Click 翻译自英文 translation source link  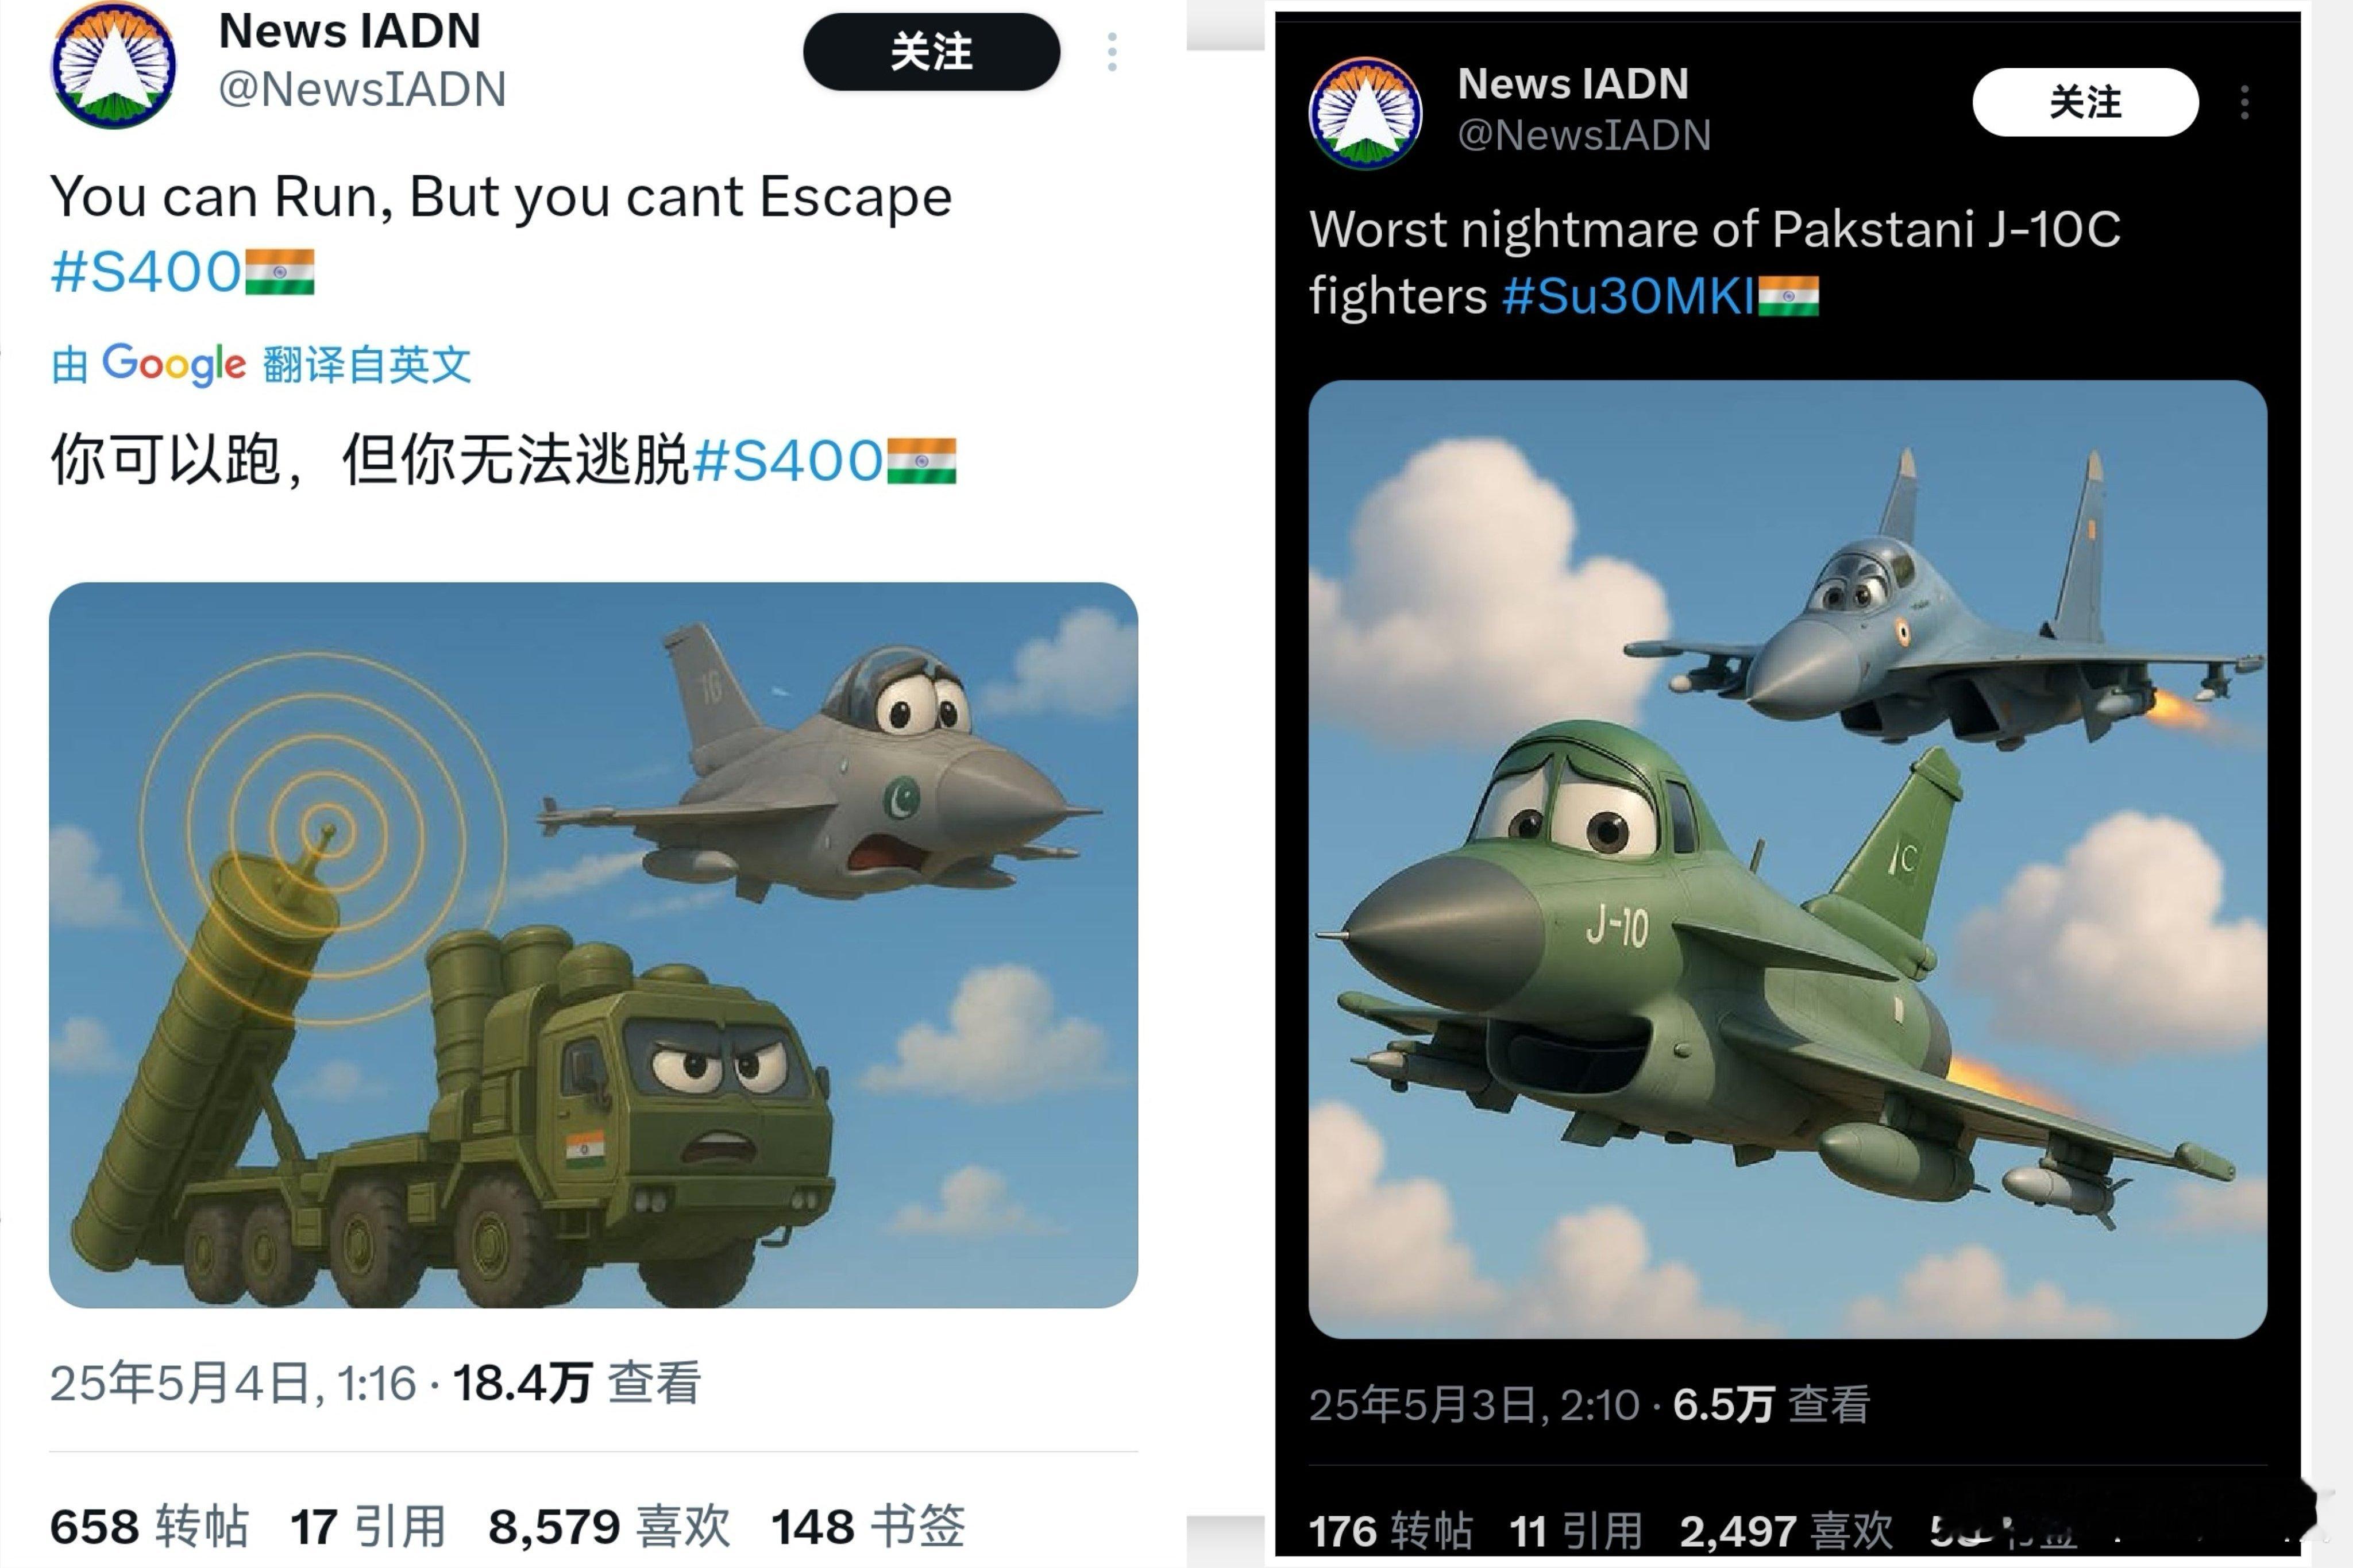367,364
